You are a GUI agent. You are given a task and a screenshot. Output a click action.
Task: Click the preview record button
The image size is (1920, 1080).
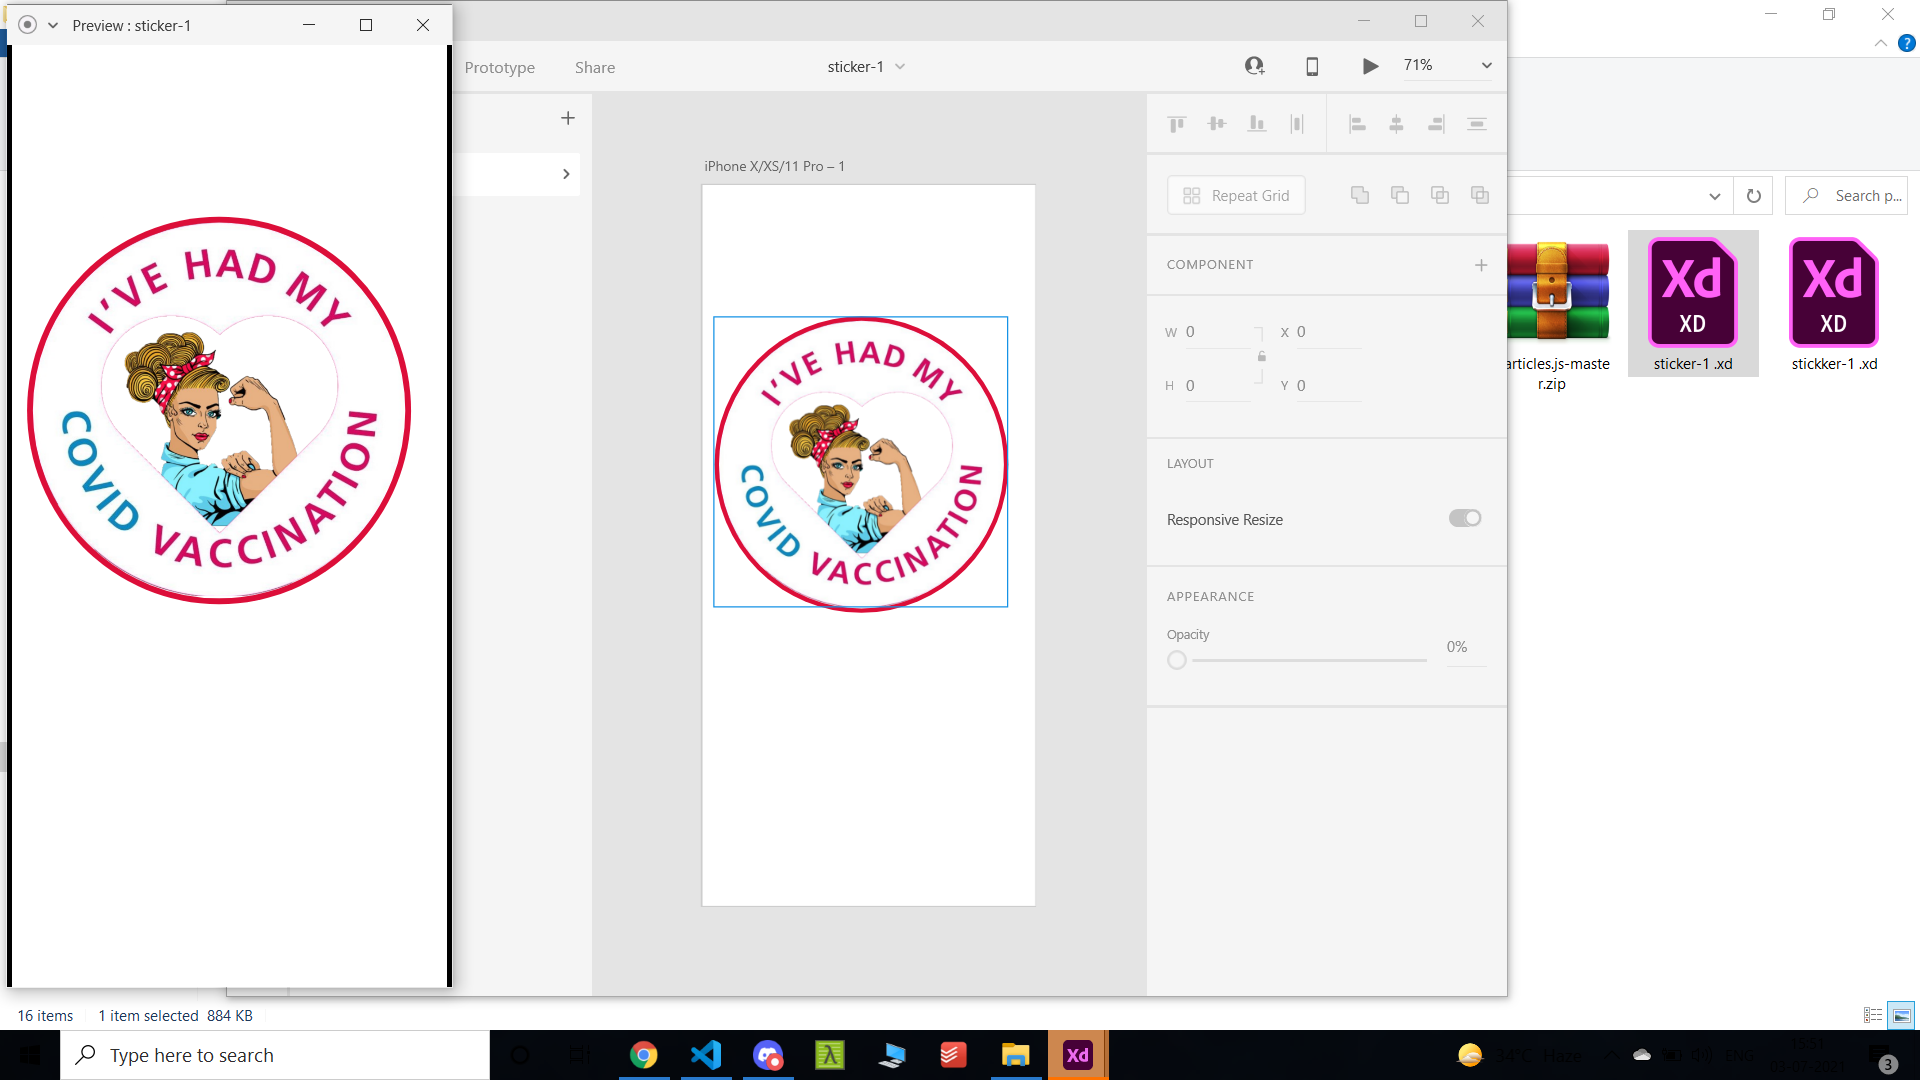point(27,25)
